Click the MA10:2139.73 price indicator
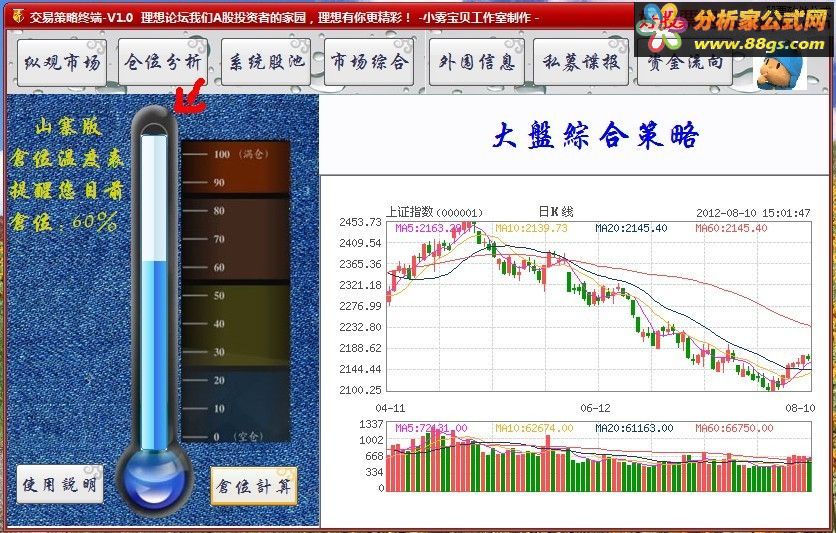 531,228
